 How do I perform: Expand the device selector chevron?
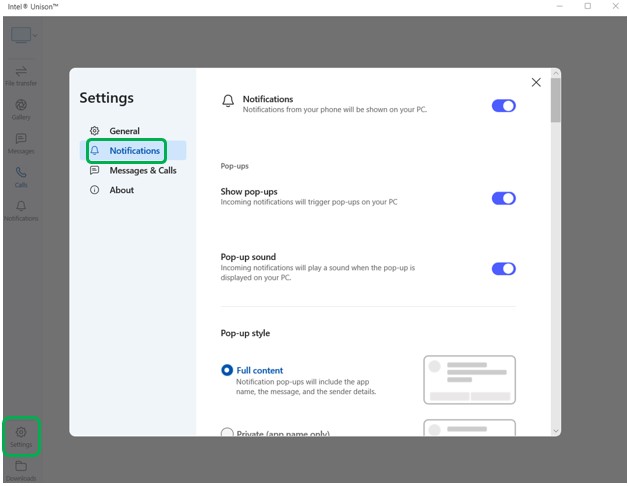point(35,35)
